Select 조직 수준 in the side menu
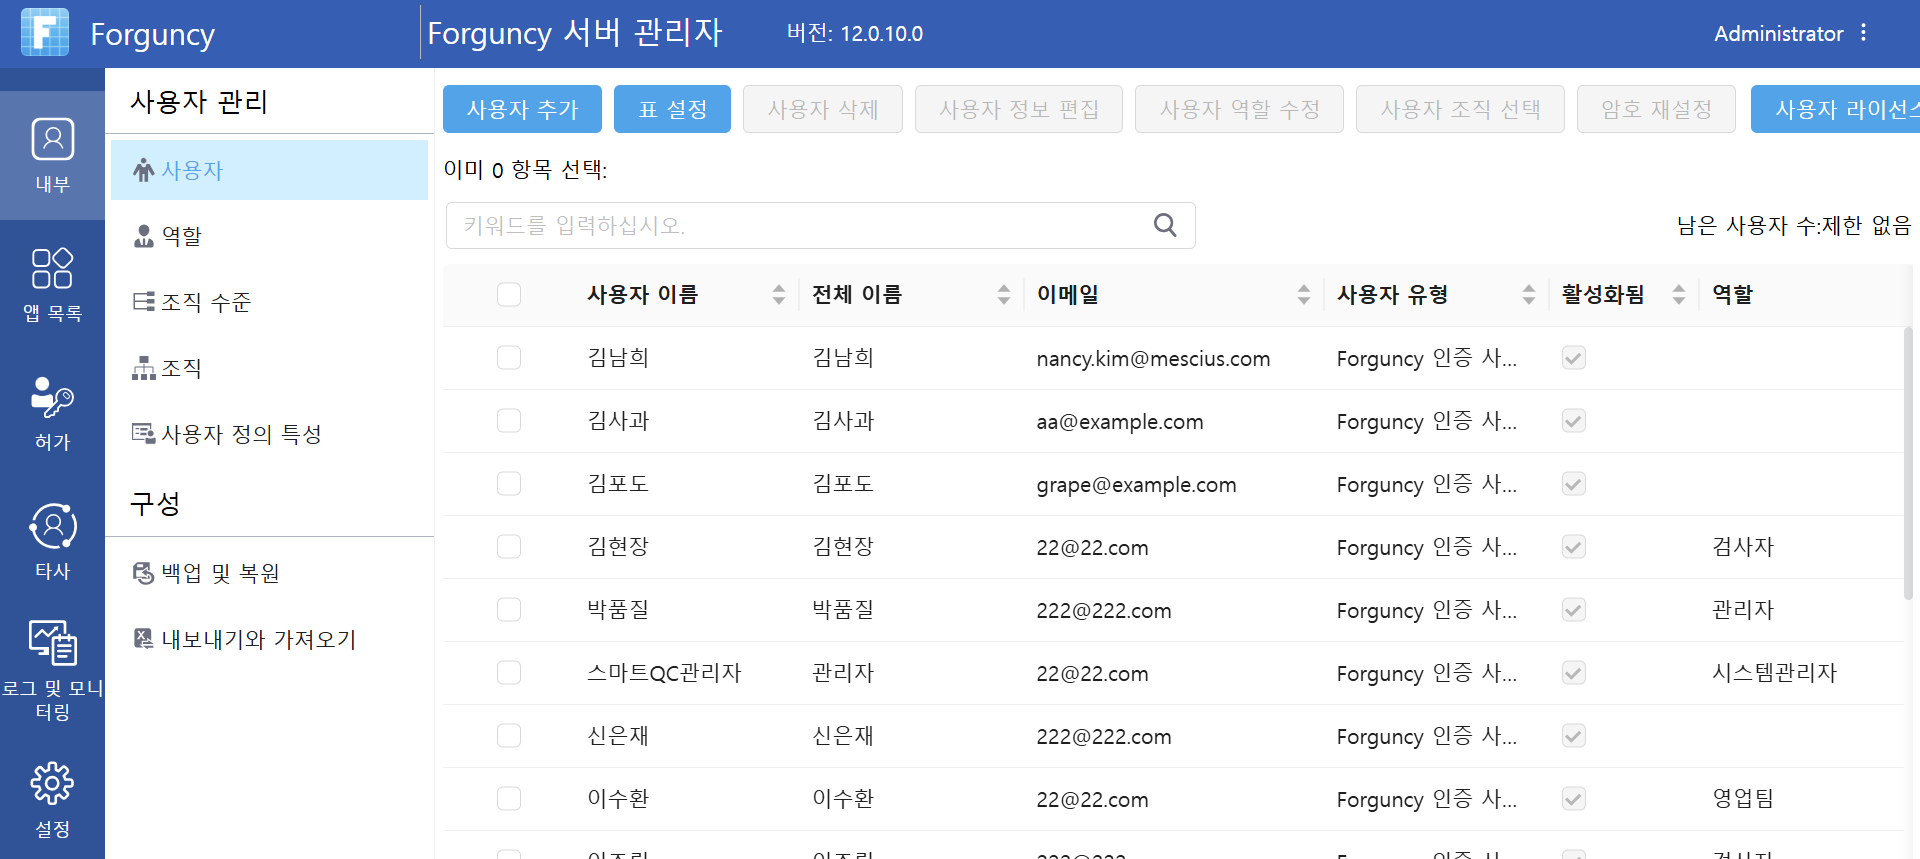 click(x=270, y=302)
